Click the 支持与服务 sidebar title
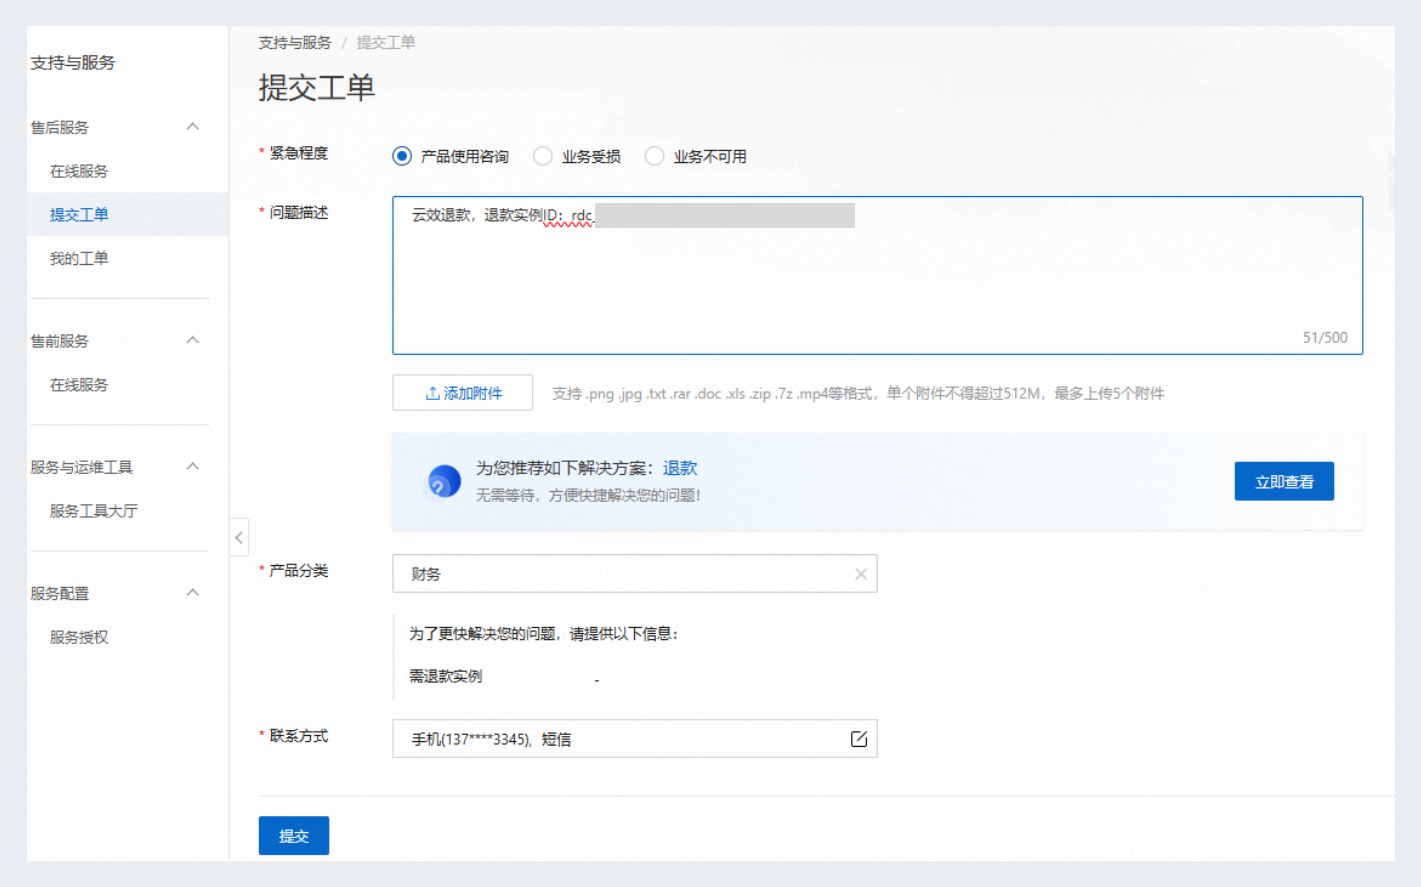This screenshot has height=887, width=1421. click(x=73, y=62)
